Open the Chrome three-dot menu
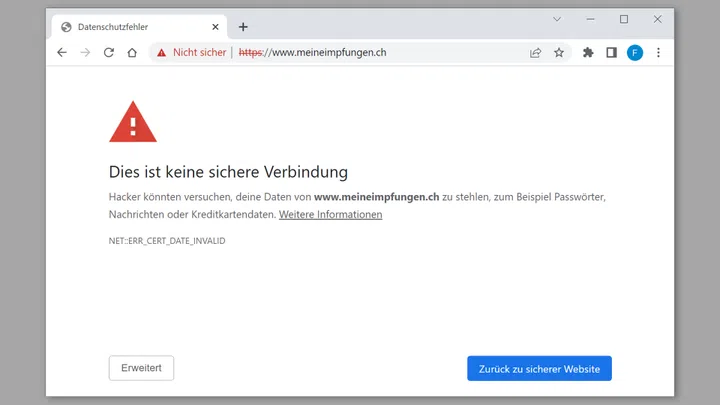 658,52
